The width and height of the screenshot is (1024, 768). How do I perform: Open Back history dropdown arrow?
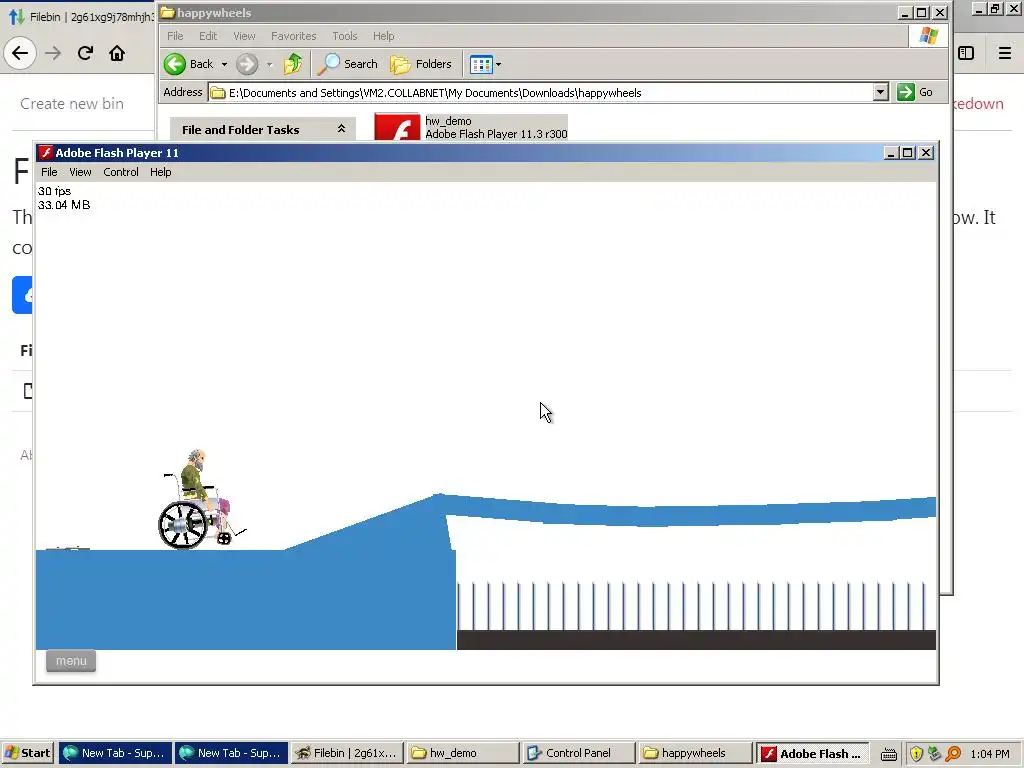pyautogui.click(x=224, y=64)
